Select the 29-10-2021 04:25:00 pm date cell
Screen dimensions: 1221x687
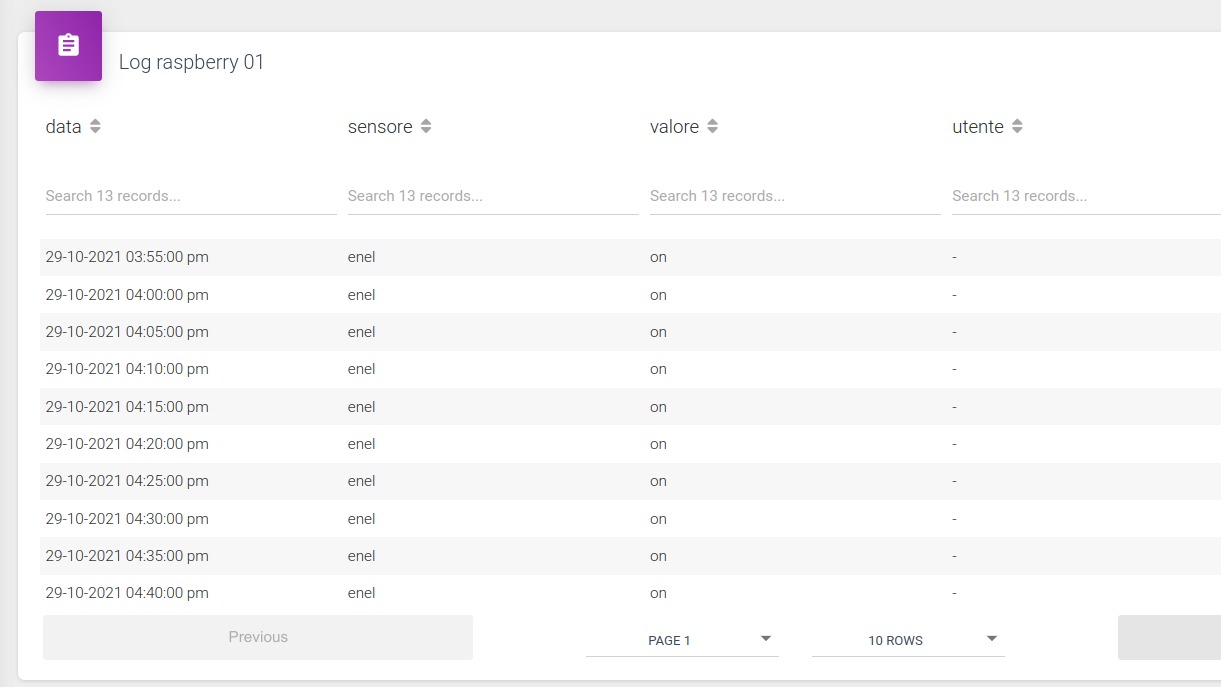pyautogui.click(x=127, y=481)
